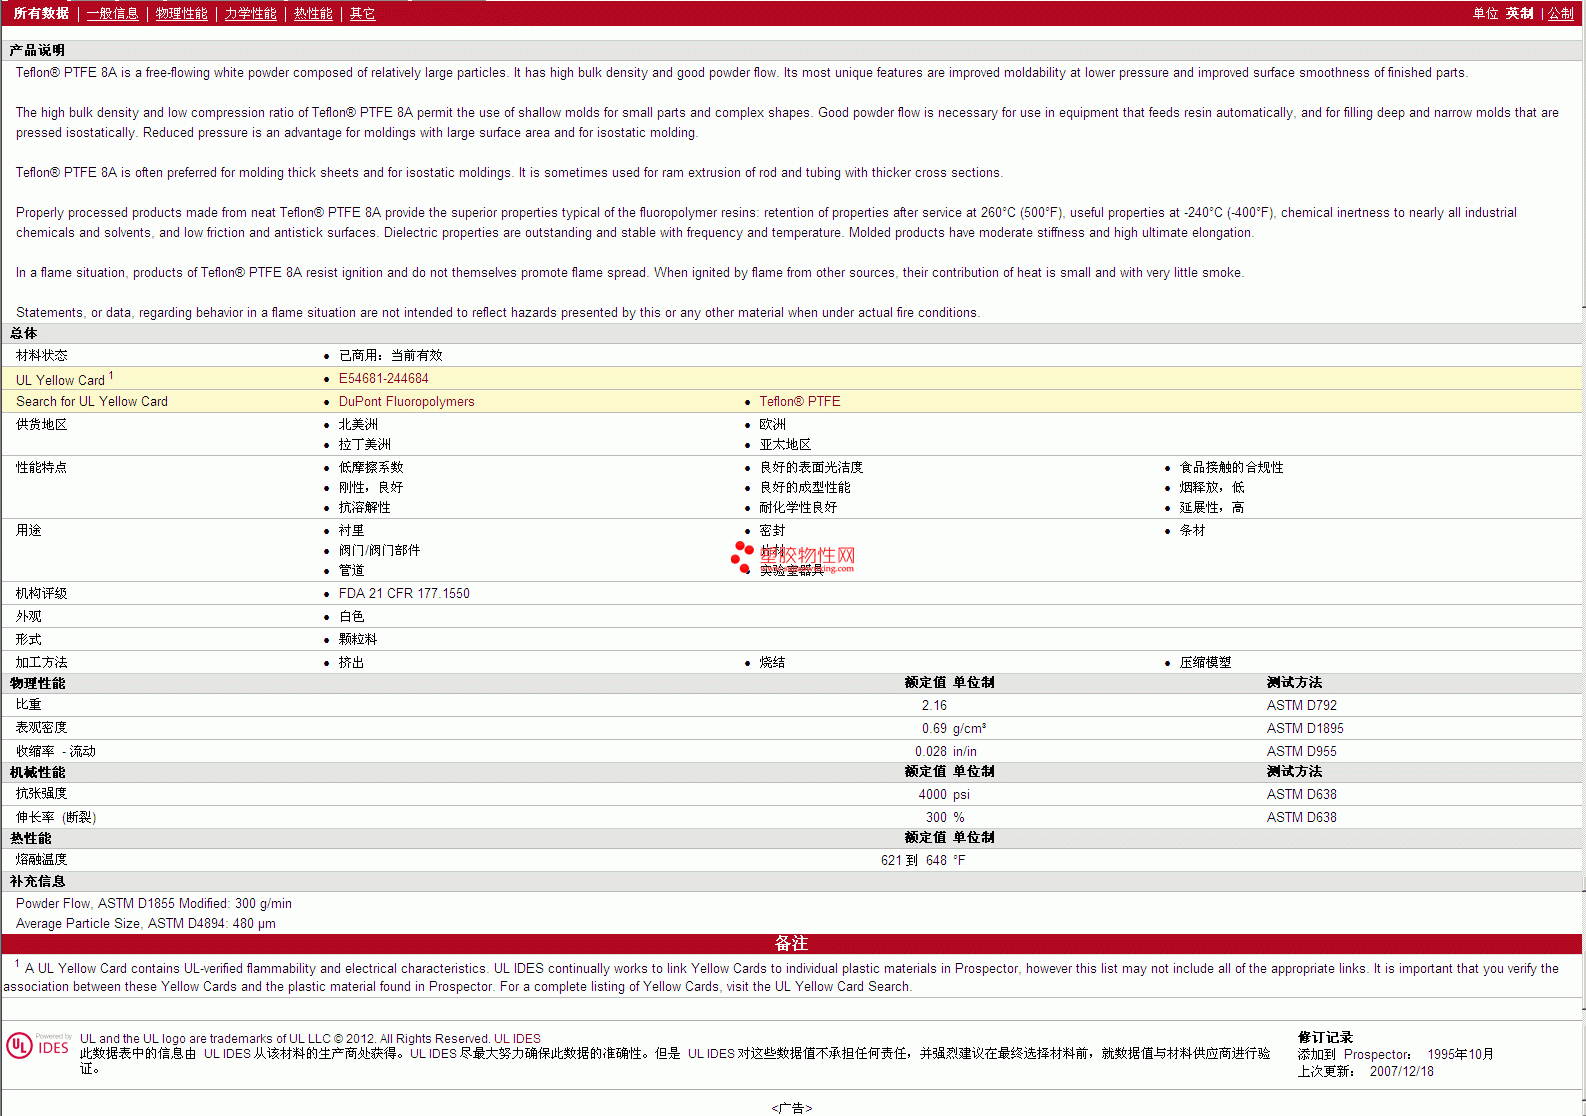
Task: Click the 用途 row label
Action: (29, 531)
